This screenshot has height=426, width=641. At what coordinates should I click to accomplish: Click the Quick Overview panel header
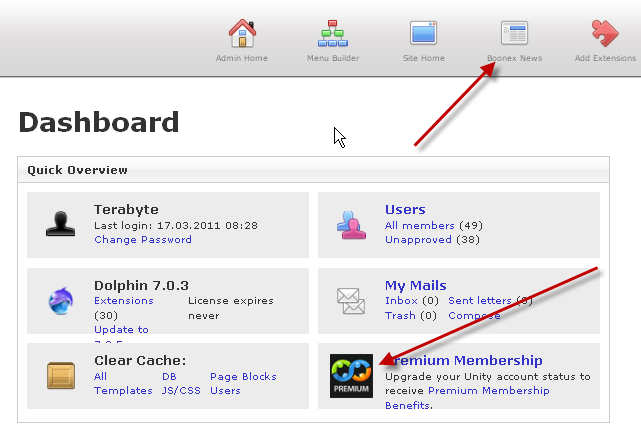click(x=313, y=170)
